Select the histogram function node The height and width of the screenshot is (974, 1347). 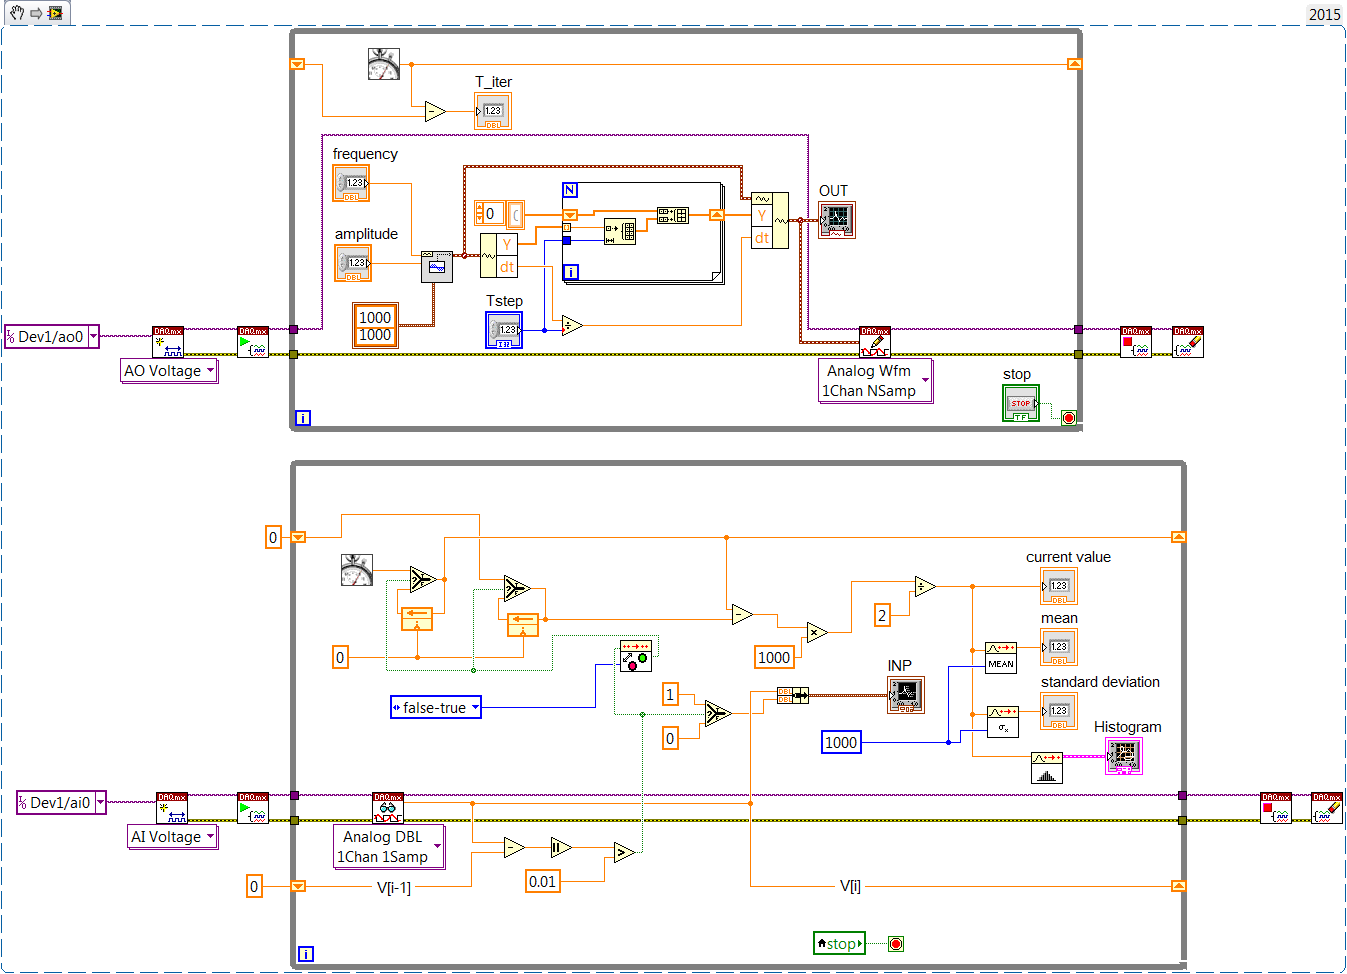coord(1047,768)
